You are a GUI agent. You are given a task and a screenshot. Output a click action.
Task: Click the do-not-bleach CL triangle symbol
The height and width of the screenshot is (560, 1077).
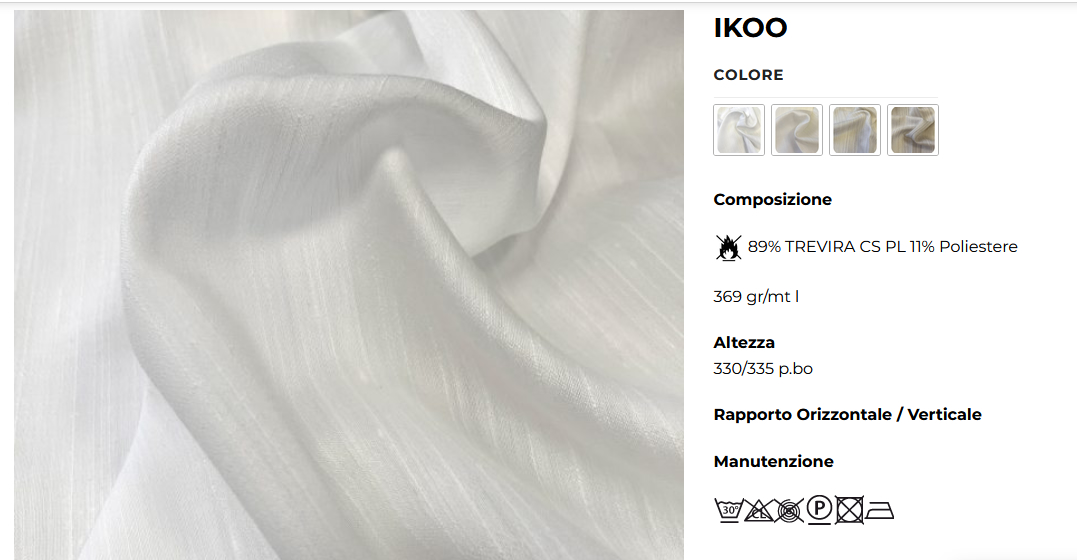pyautogui.click(x=759, y=510)
